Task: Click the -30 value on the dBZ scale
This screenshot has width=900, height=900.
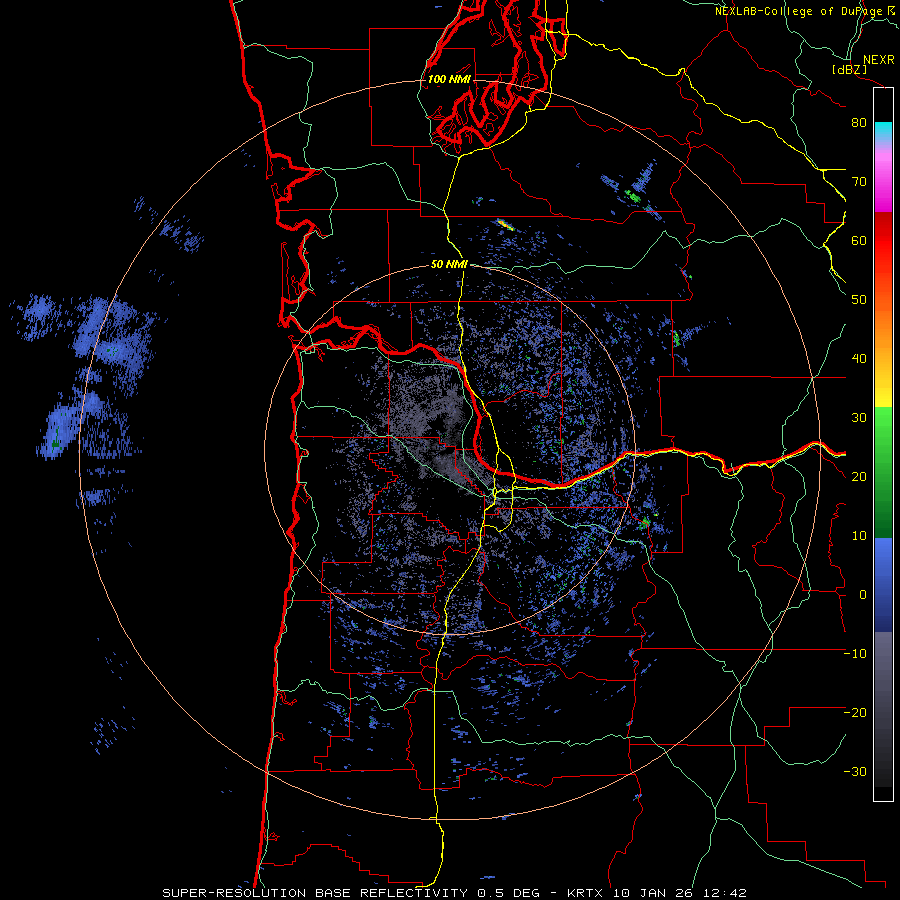Action: click(x=855, y=772)
